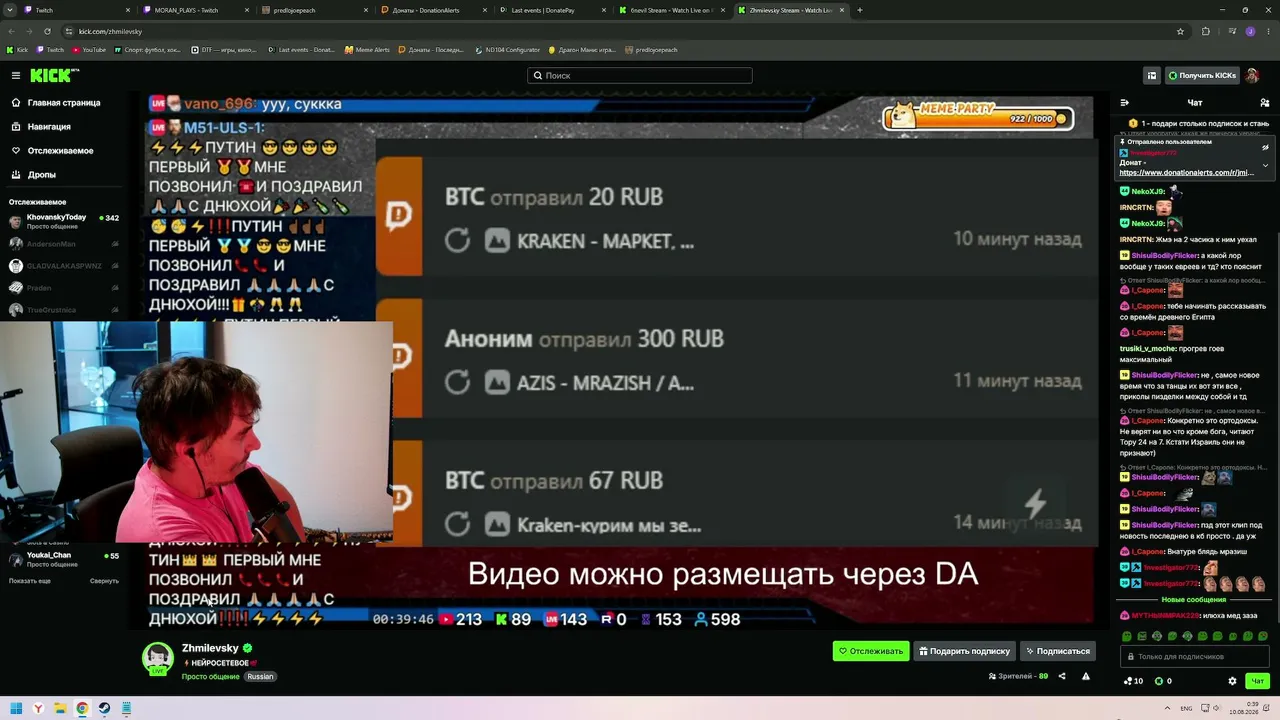Image resolution: width=1280 pixels, height=720 pixels.
Task: Open Praden channel in sidebar
Action: pyautogui.click(x=64, y=287)
